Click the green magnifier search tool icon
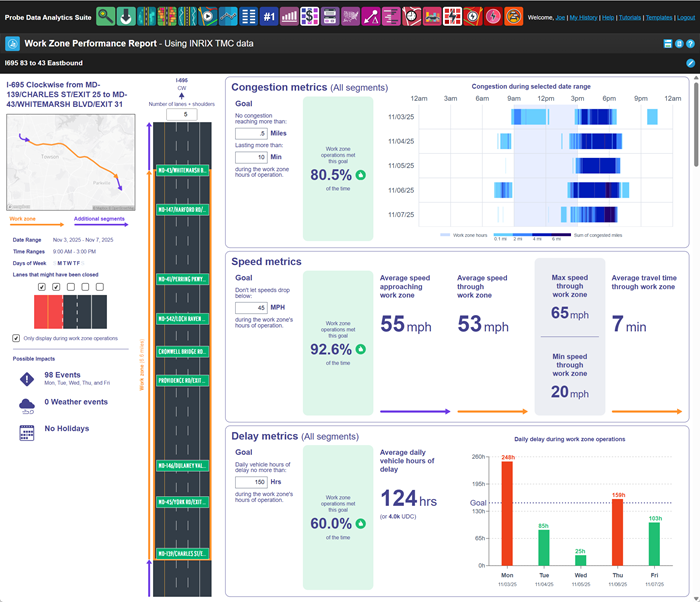This screenshot has height=602, width=700. coord(105,16)
